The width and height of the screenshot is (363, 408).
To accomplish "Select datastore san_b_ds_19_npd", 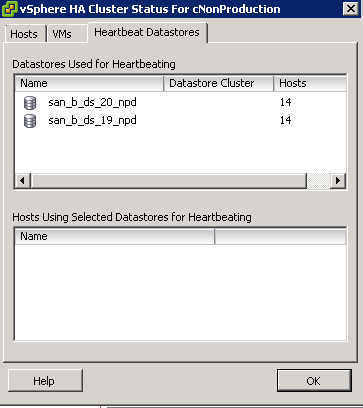I will tap(92, 120).
